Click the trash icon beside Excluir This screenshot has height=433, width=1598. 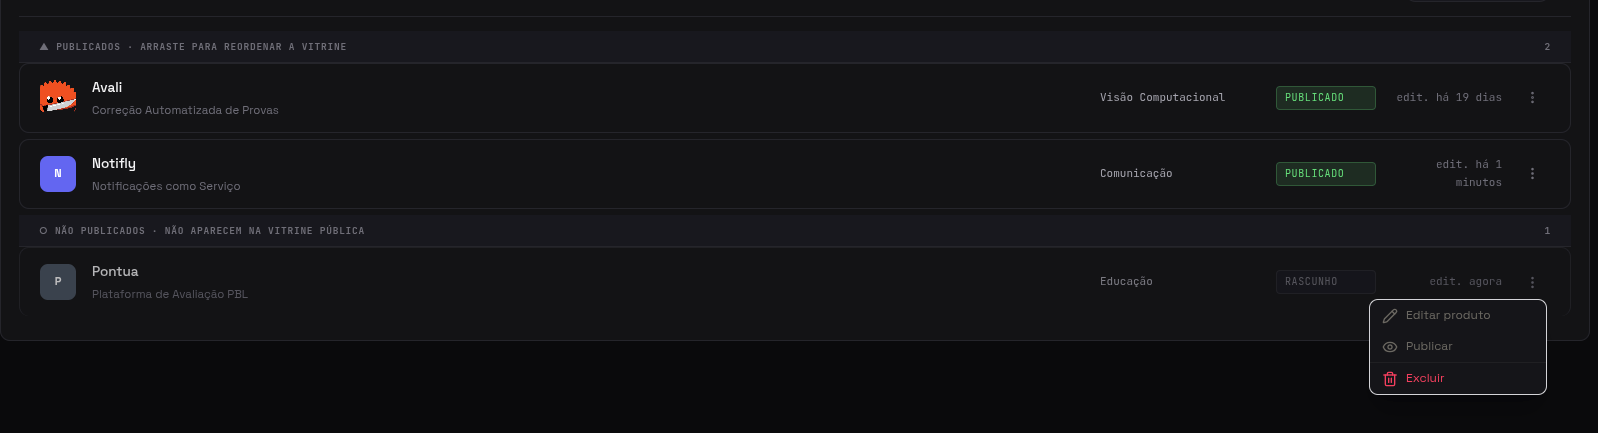tap(1390, 379)
